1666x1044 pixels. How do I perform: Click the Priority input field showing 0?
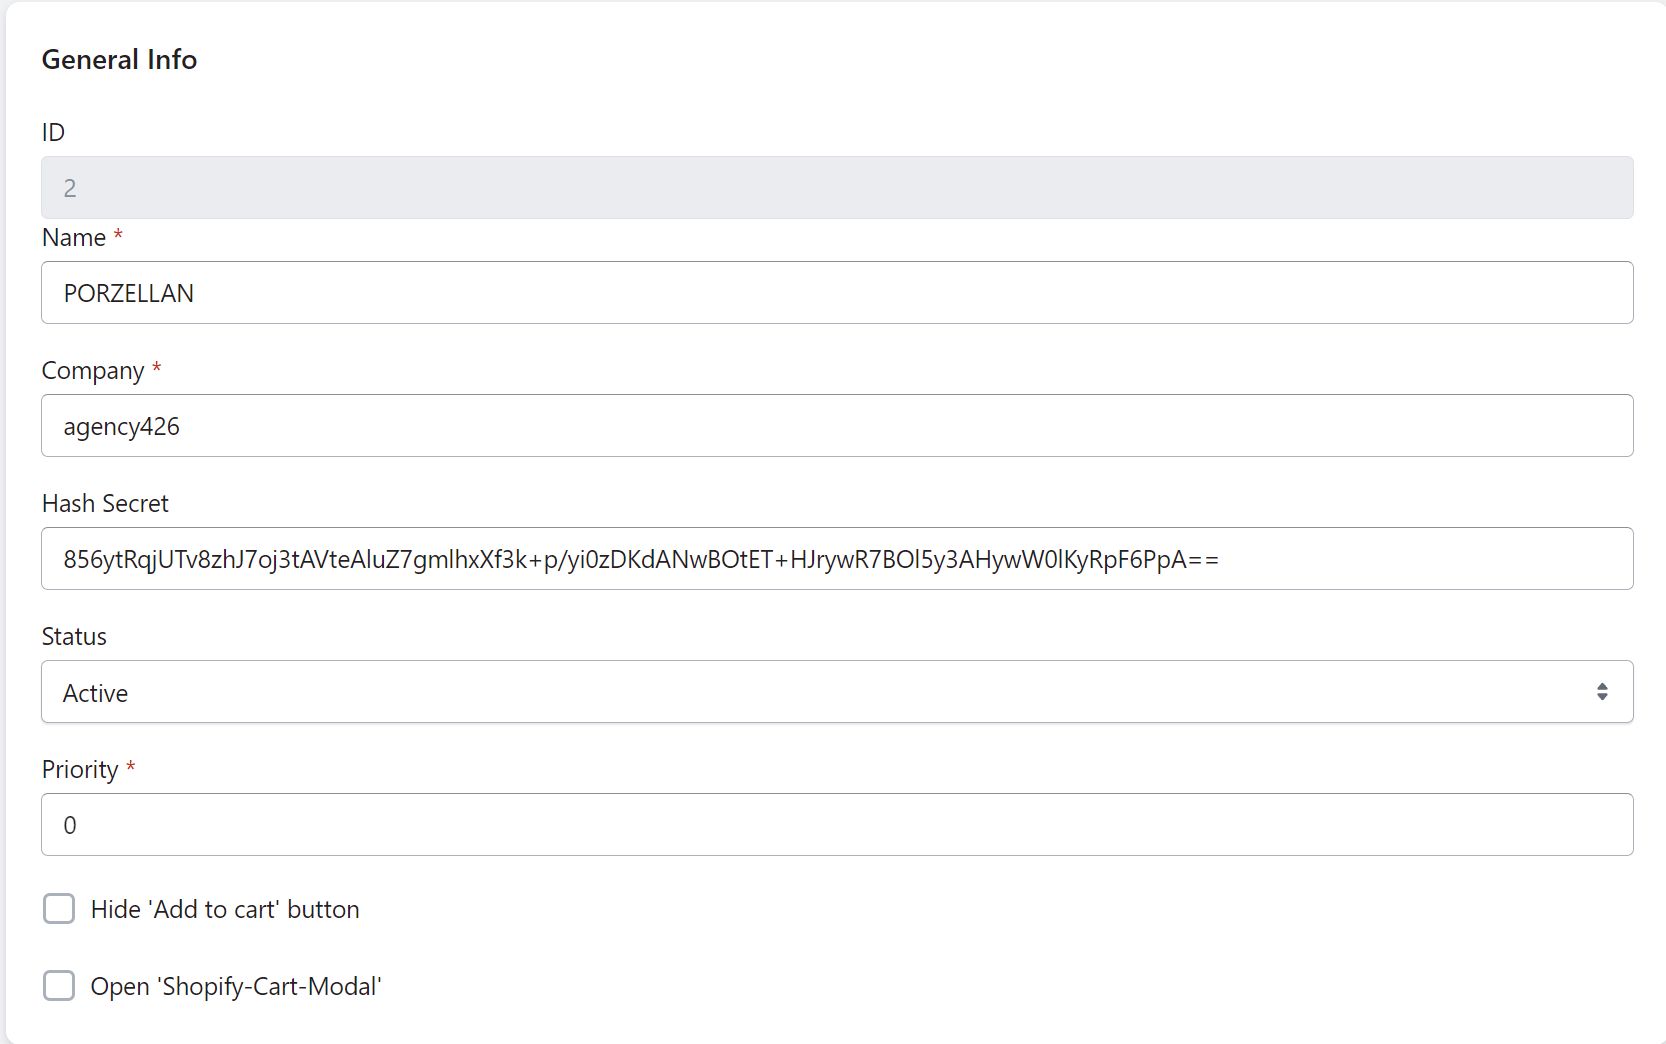836,825
